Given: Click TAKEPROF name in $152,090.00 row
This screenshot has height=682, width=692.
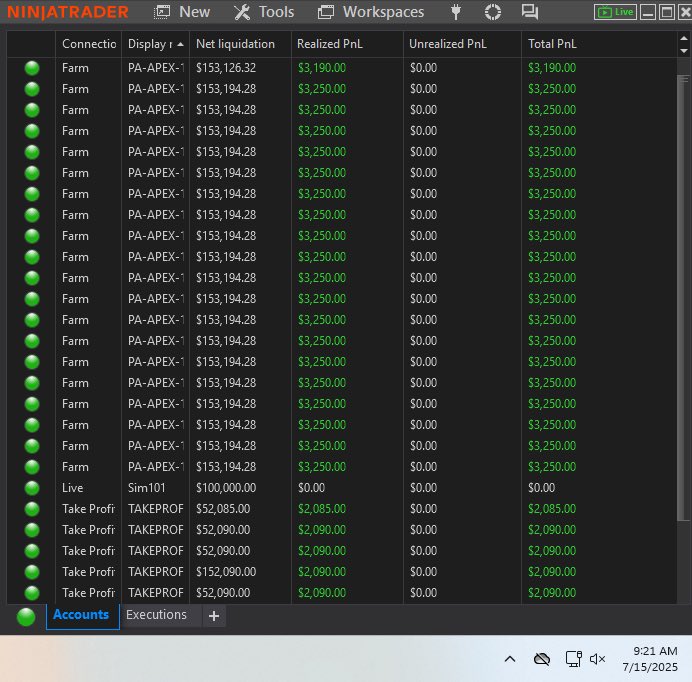Looking at the screenshot, I should tap(156, 572).
